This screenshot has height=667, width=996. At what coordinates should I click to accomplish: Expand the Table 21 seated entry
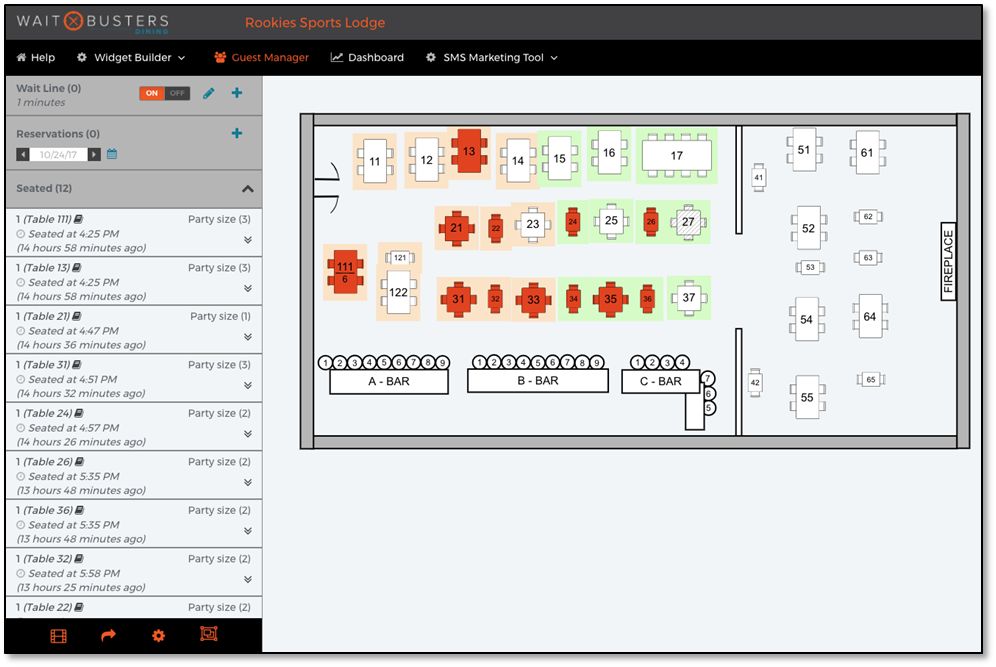point(248,337)
